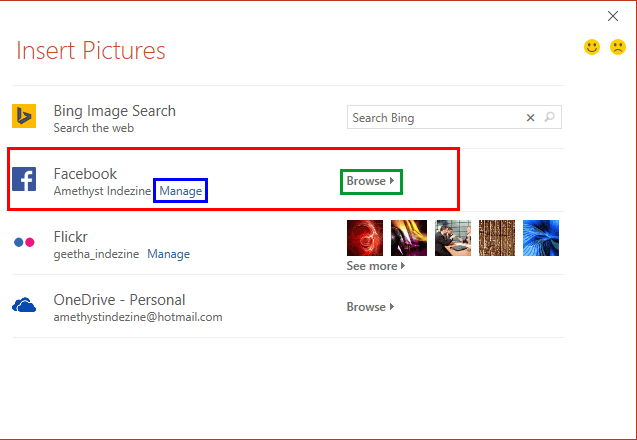Viewport: 637px width, 440px height.
Task: Click the Facebook logo icon
Action: [x=24, y=179]
